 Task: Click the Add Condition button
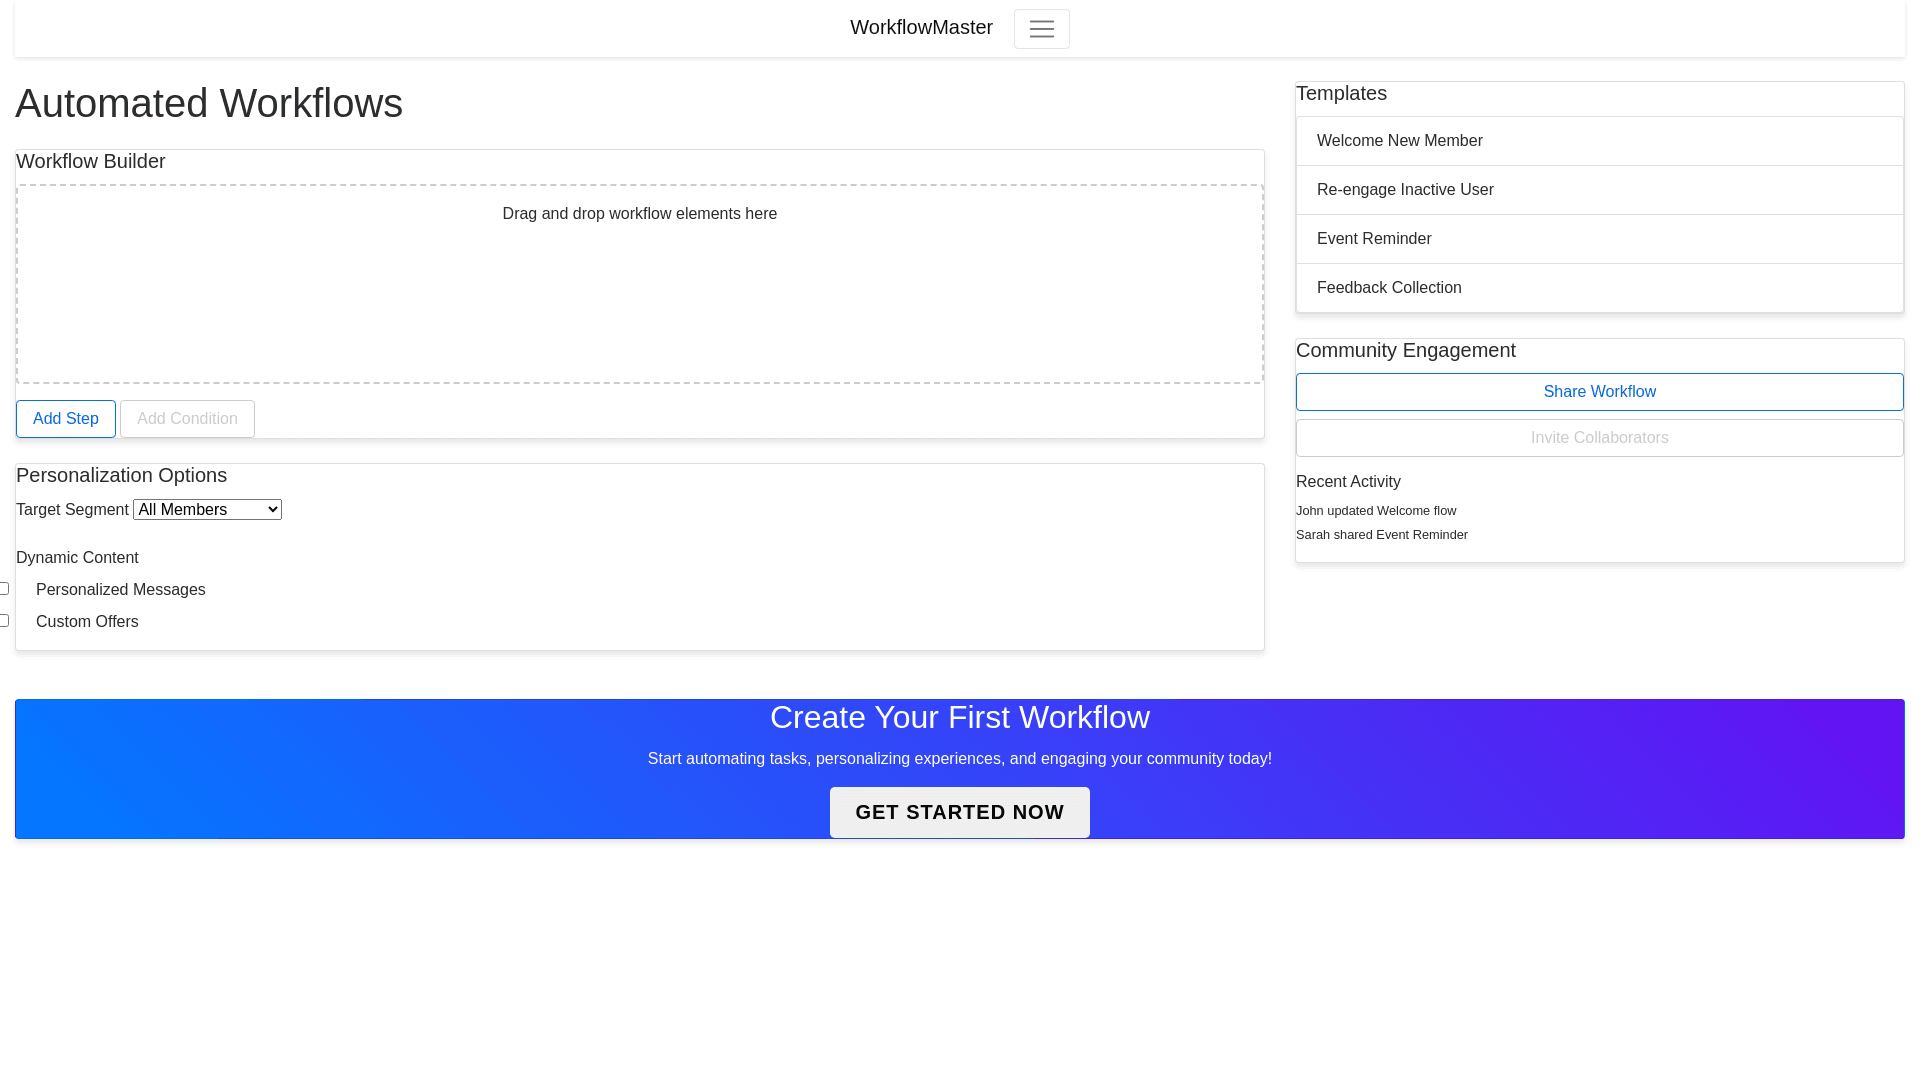tap(187, 419)
